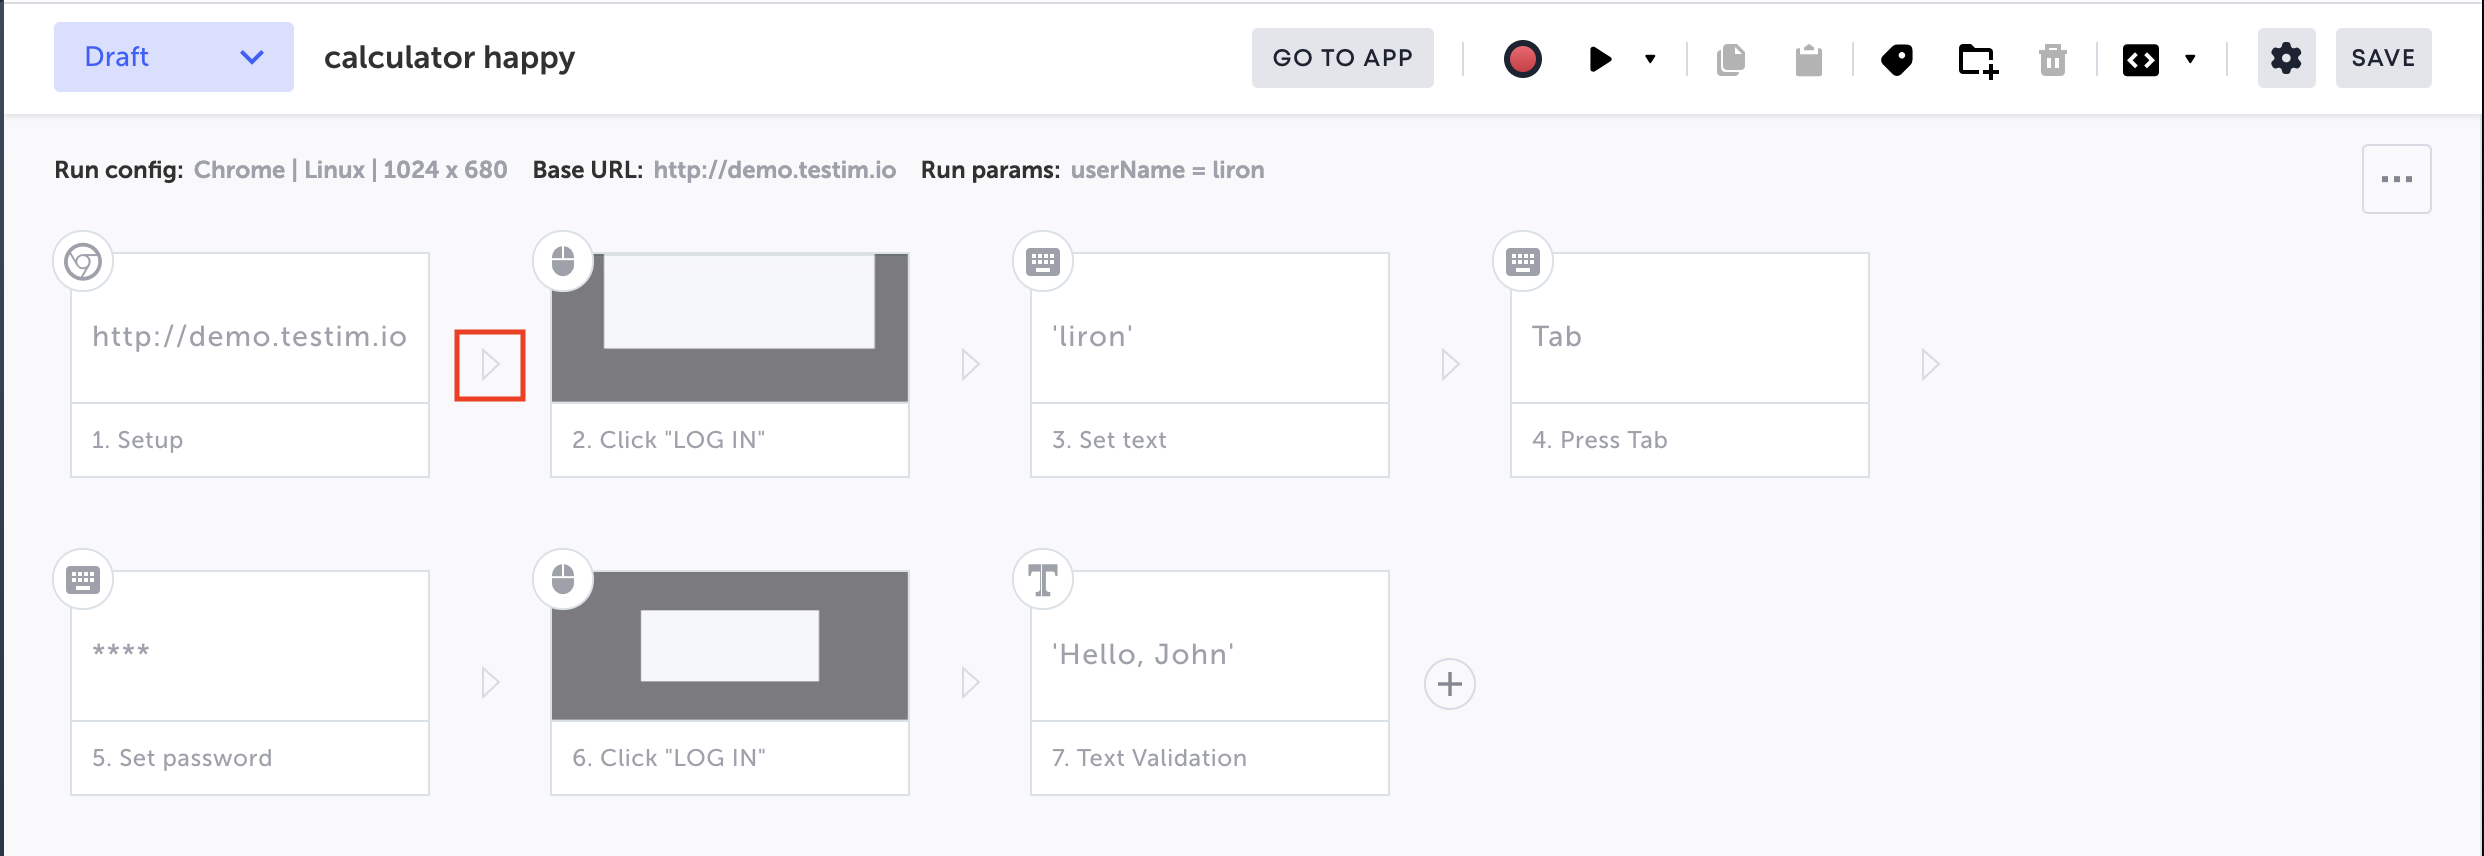The width and height of the screenshot is (2484, 856).
Task: Click the Base URL demo.testim.io link
Action: (x=774, y=170)
